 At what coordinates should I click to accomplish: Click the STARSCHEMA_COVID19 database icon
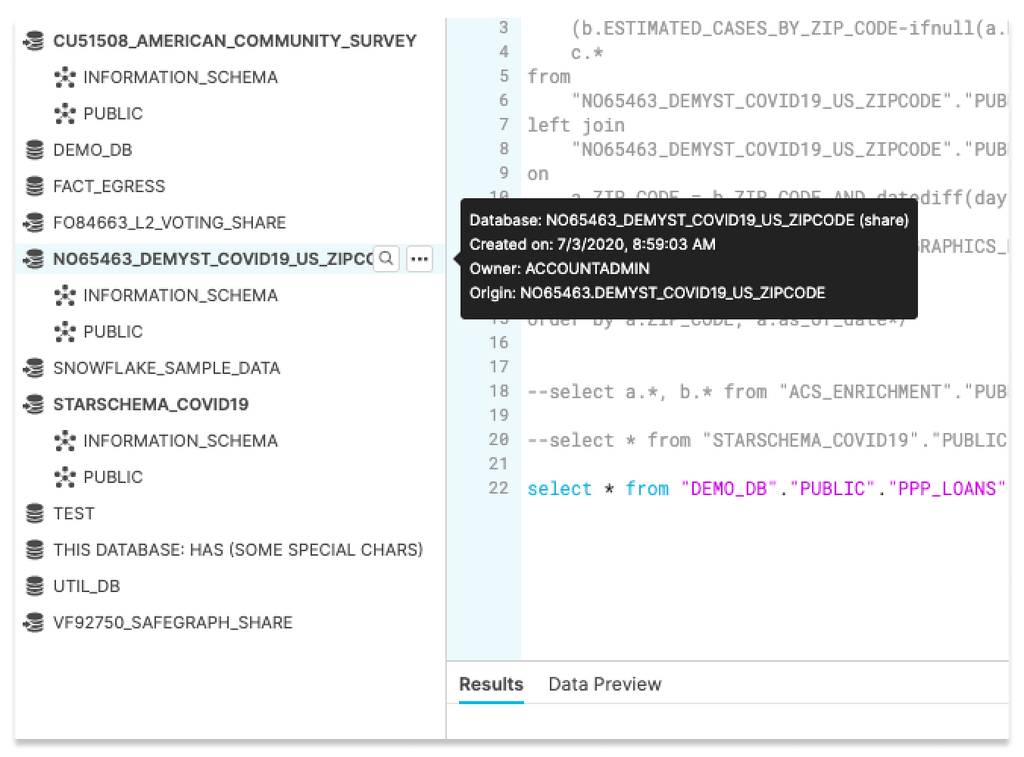34,404
